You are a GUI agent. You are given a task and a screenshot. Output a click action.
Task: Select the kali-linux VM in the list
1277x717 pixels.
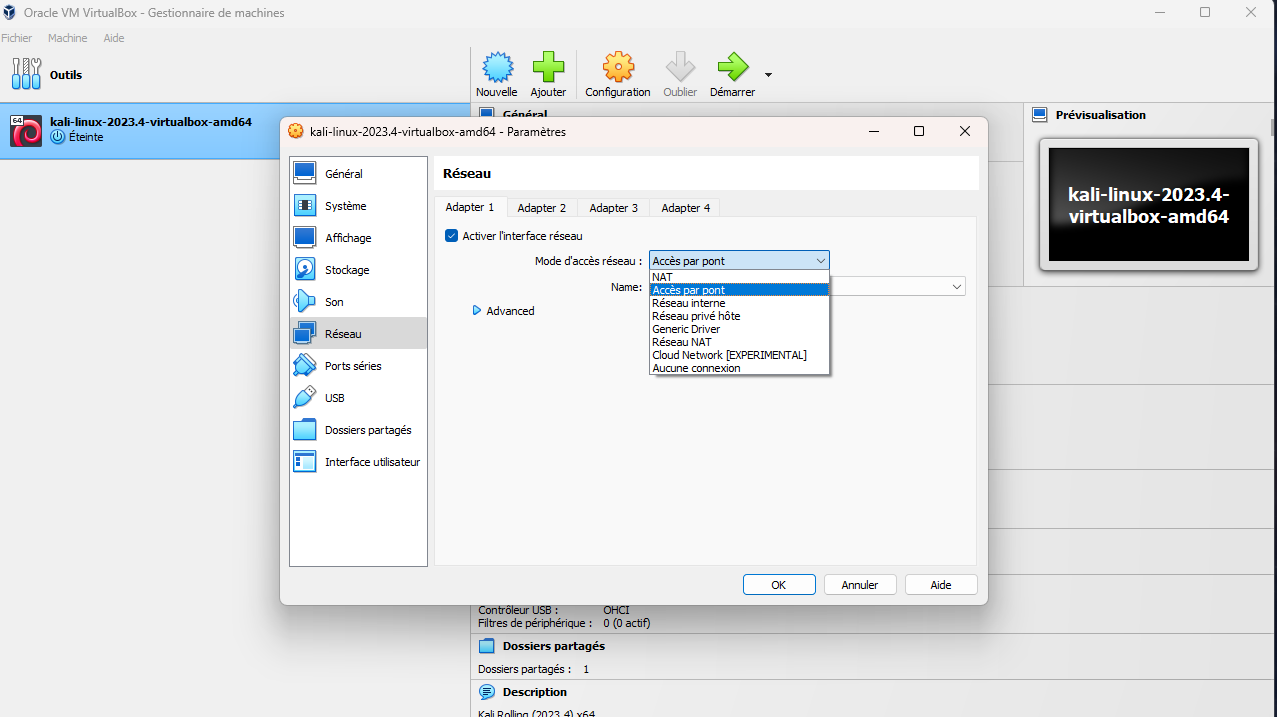[x=150, y=130]
